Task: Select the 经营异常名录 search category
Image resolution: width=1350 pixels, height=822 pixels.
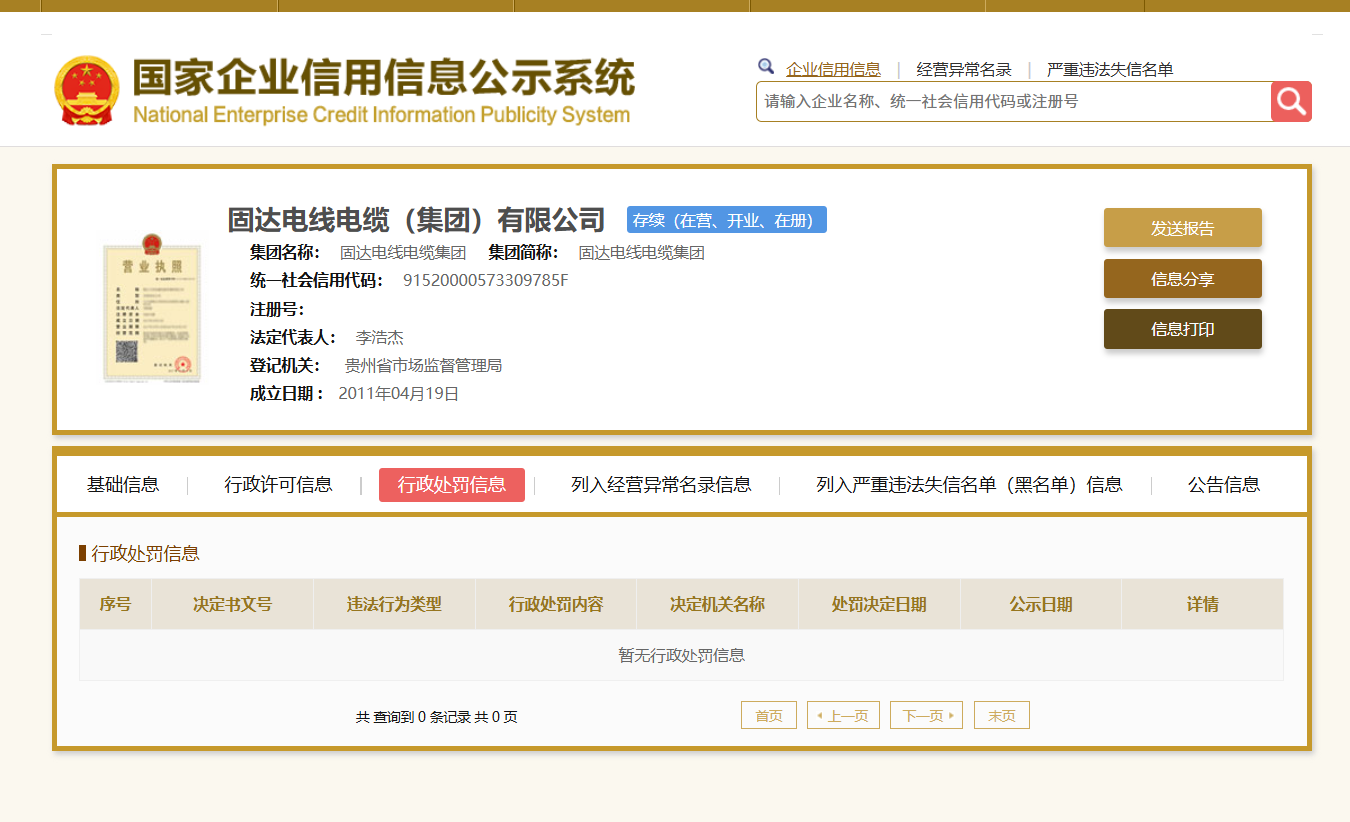Action: pyautogui.click(x=964, y=69)
